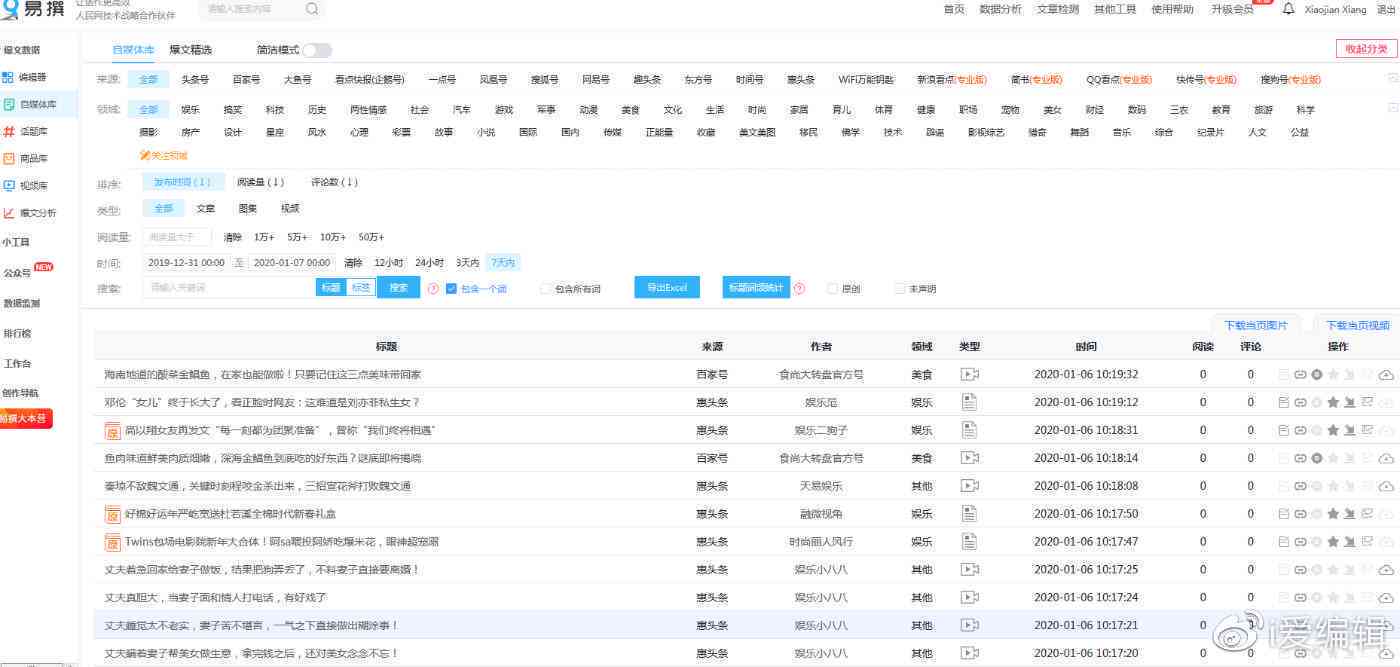Click the search magnifier icon in top bar
The width and height of the screenshot is (1400, 667).
tap(312, 9)
